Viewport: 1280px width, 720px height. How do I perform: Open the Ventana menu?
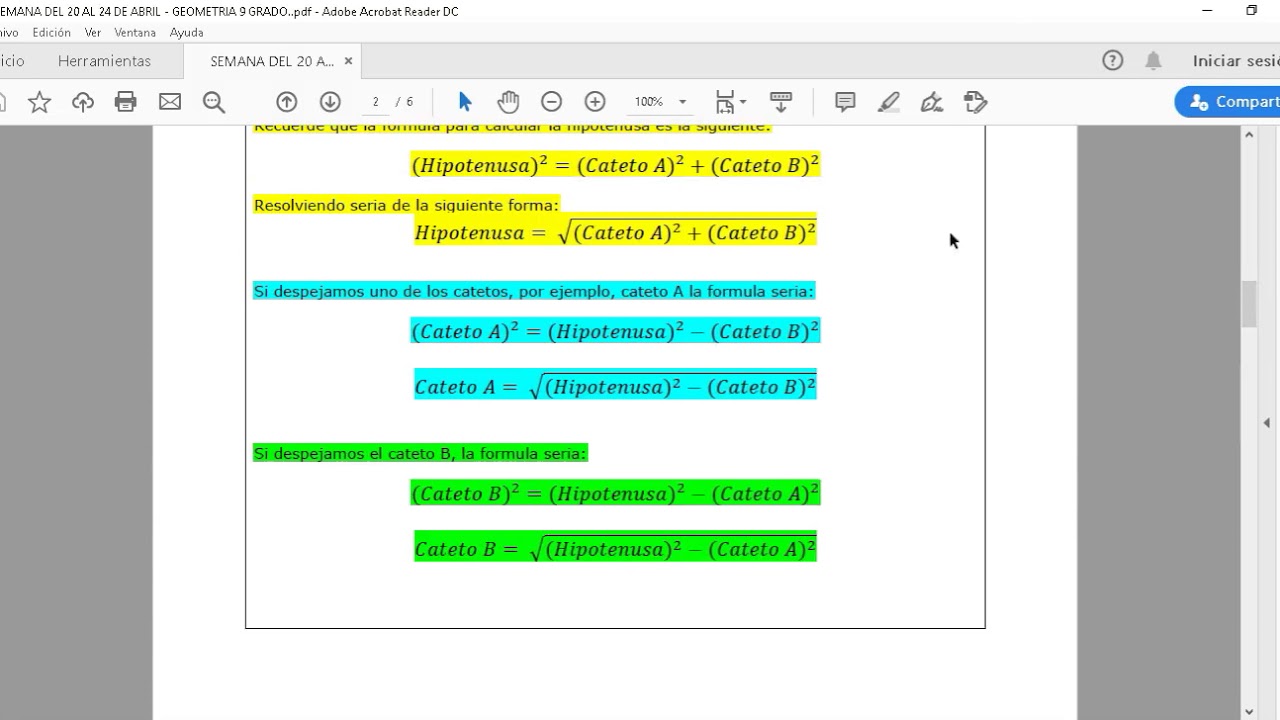pyautogui.click(x=135, y=32)
